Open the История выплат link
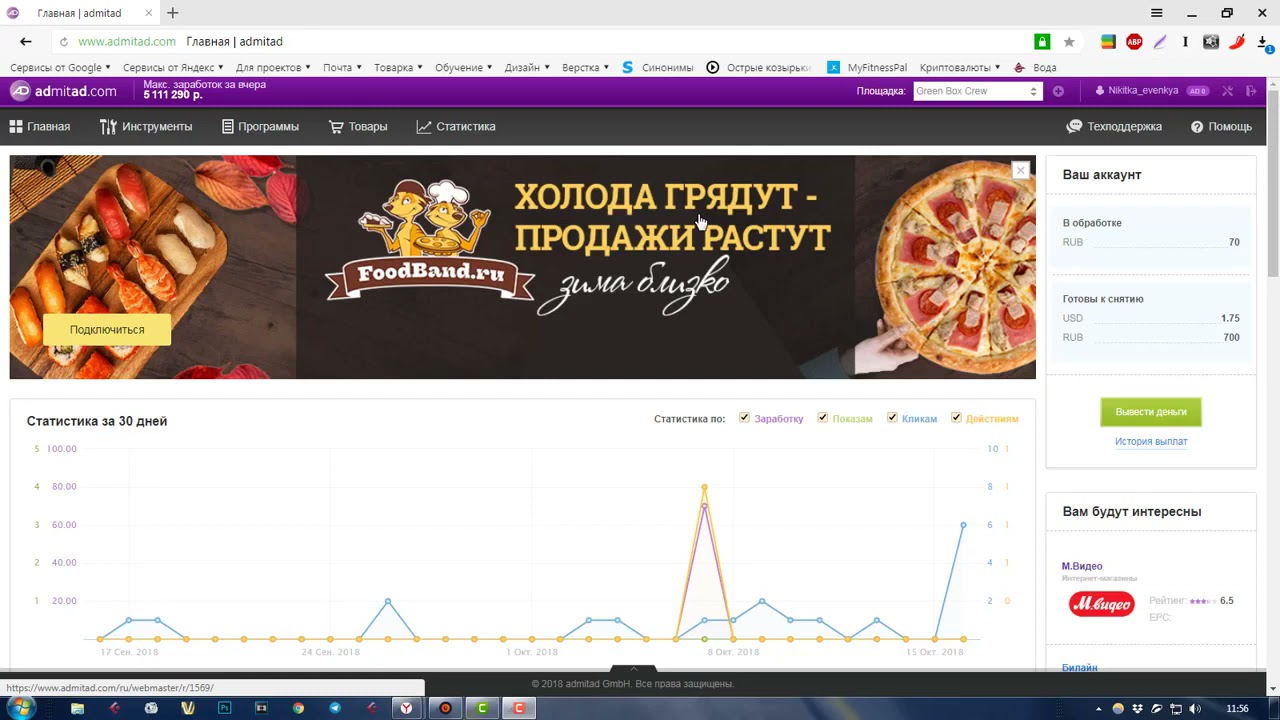Screen dimensions: 1280x720 point(1151,441)
